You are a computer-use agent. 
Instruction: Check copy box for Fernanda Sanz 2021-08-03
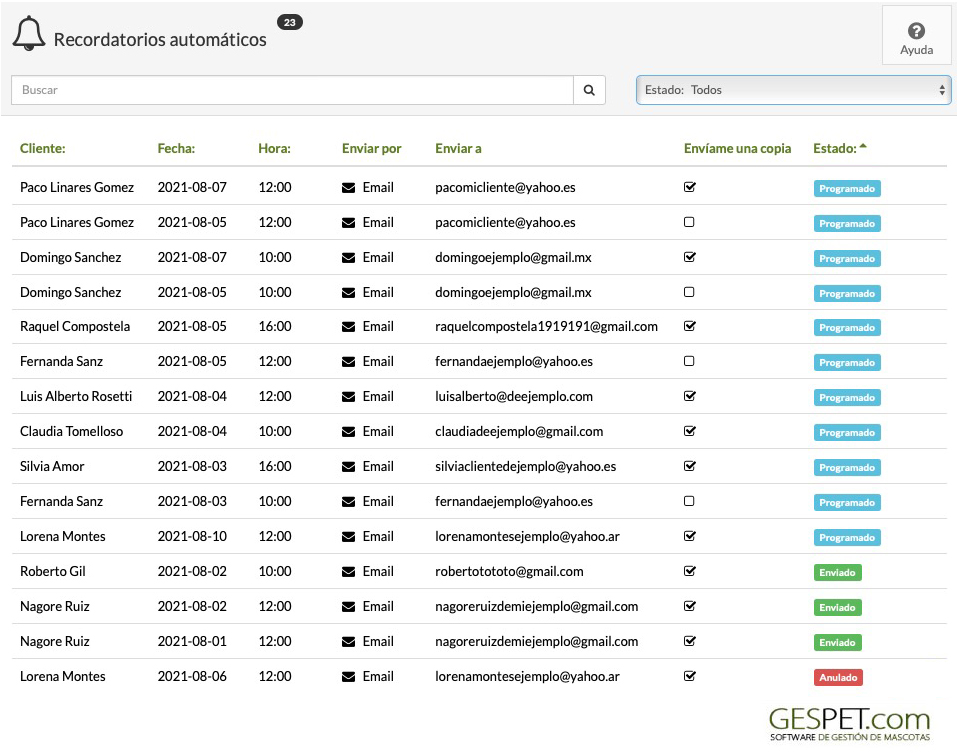(689, 501)
